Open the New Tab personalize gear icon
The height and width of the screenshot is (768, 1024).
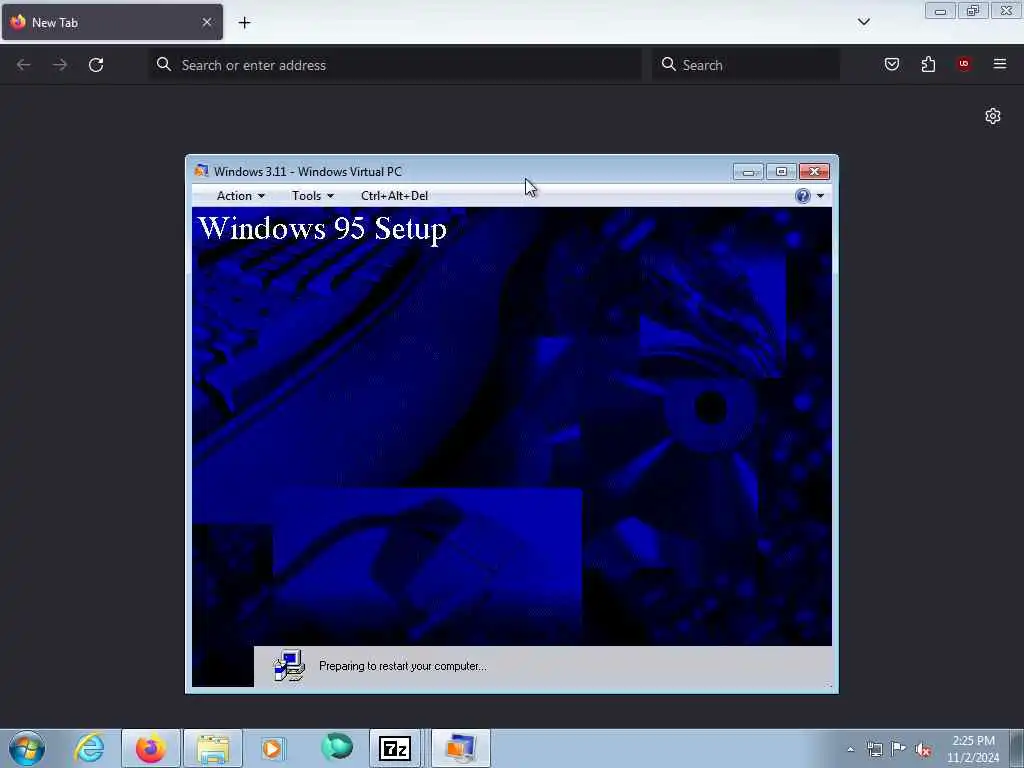tap(993, 116)
